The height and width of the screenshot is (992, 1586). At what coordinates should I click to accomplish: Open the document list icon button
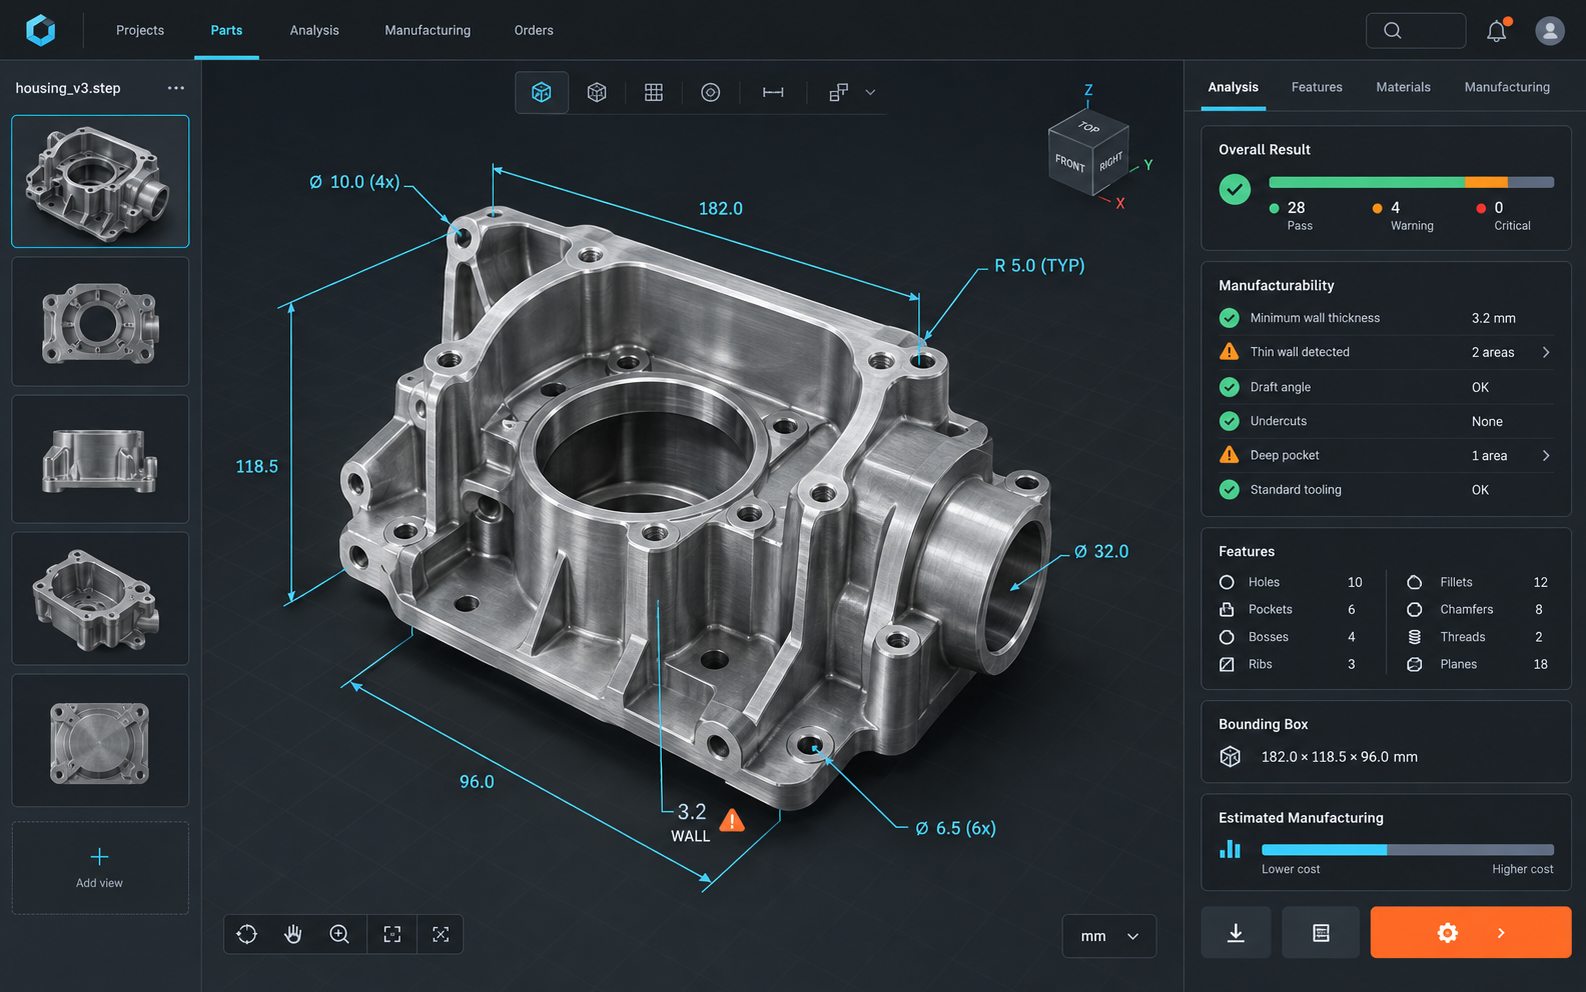point(1321,933)
